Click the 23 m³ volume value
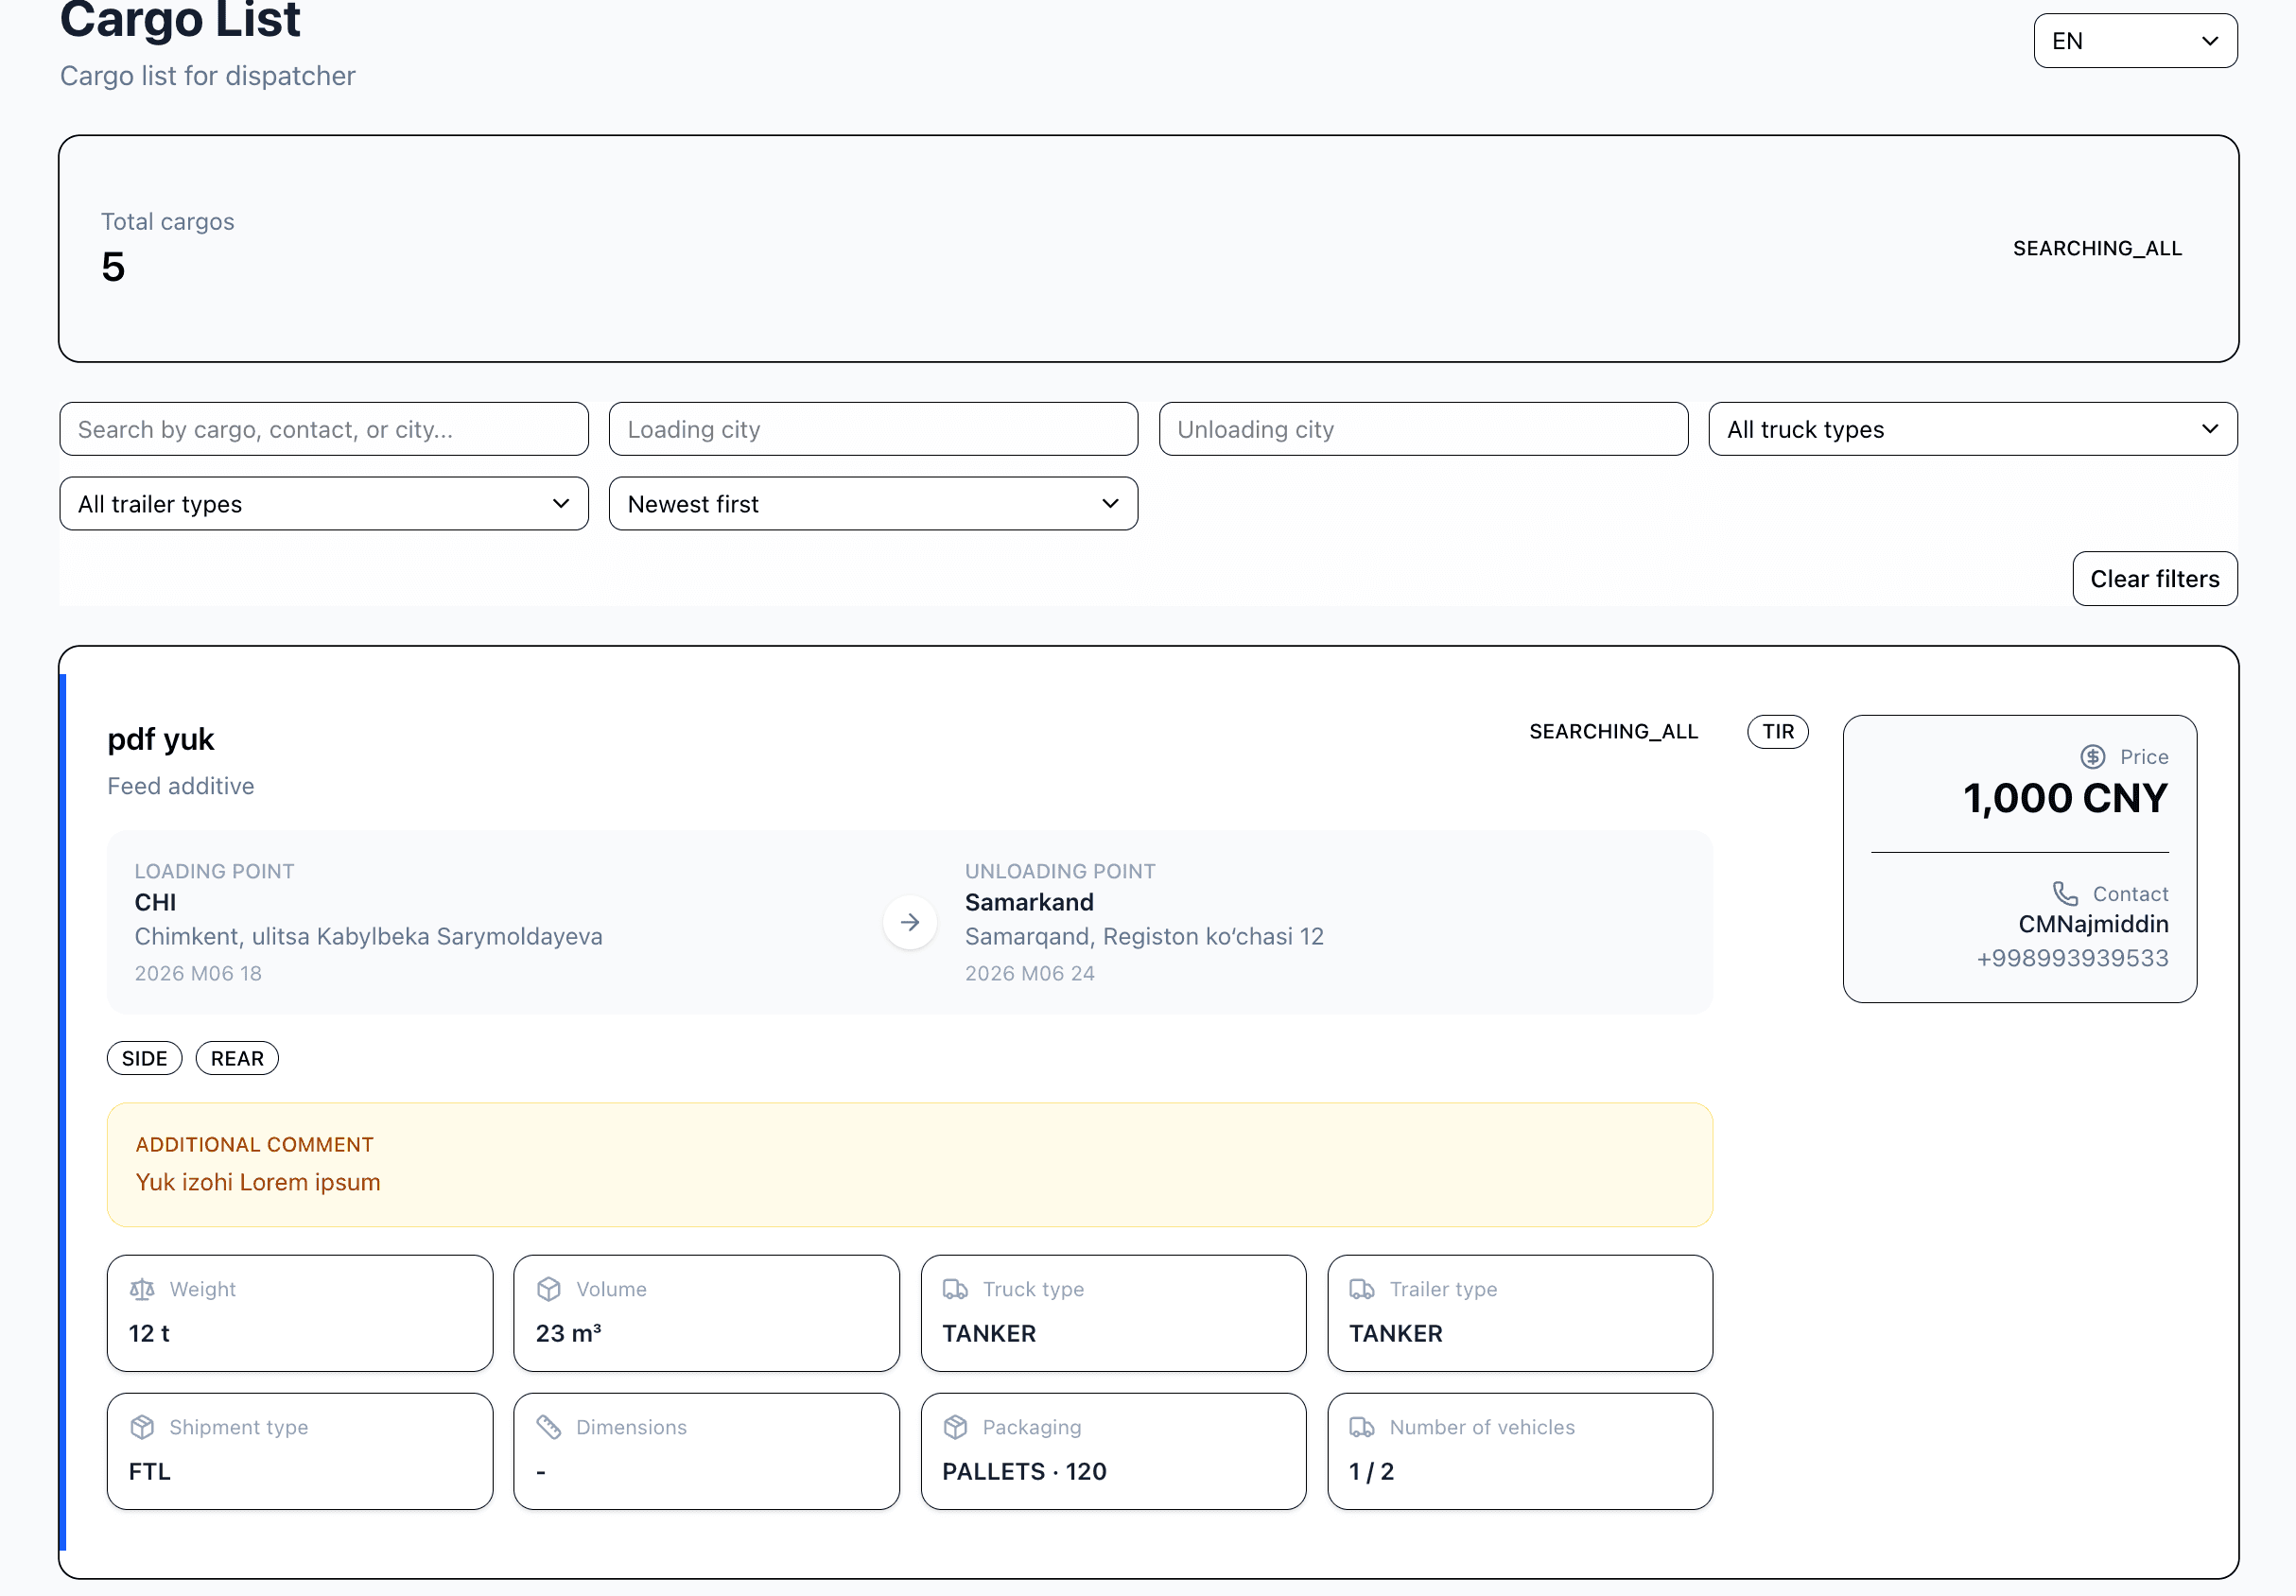 568,1333
